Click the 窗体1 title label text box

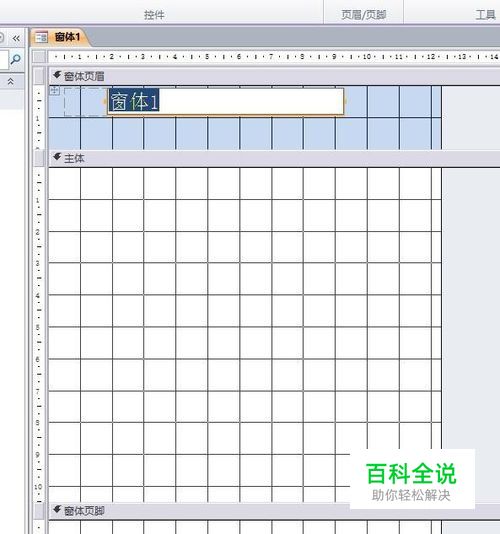226,101
